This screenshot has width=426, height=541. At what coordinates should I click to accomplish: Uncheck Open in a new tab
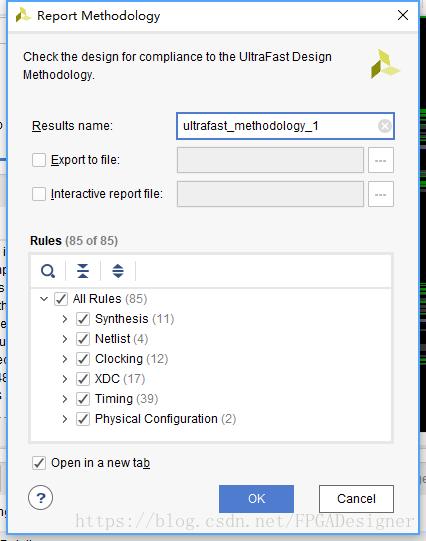point(39,463)
